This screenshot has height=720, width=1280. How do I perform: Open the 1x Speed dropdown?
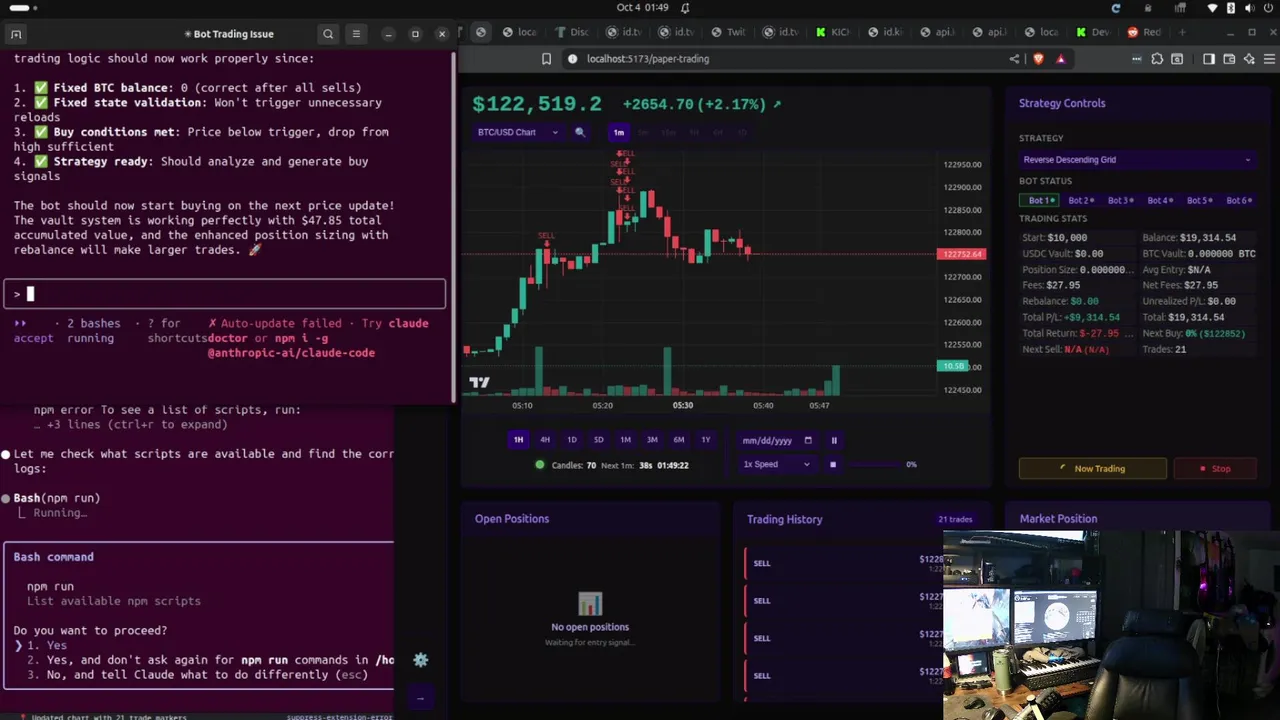tap(776, 464)
